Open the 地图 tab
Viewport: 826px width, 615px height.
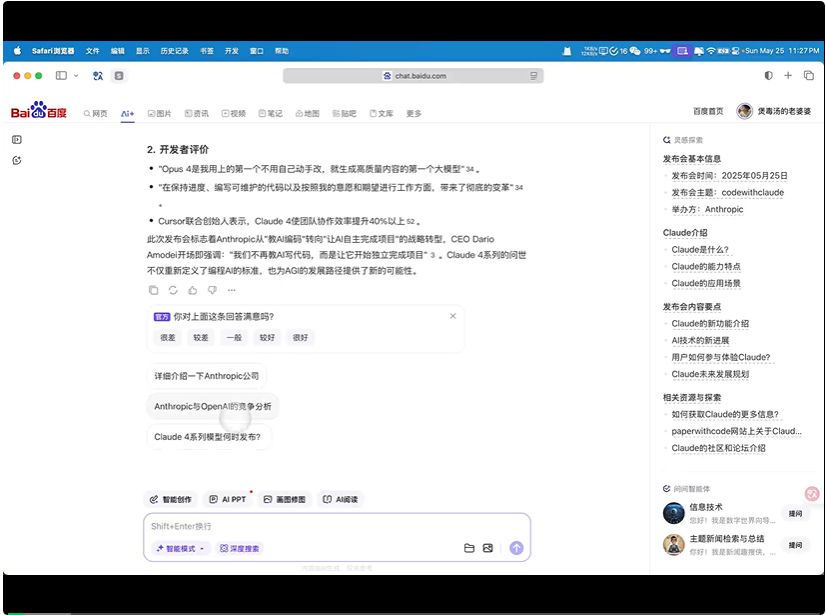tap(308, 113)
